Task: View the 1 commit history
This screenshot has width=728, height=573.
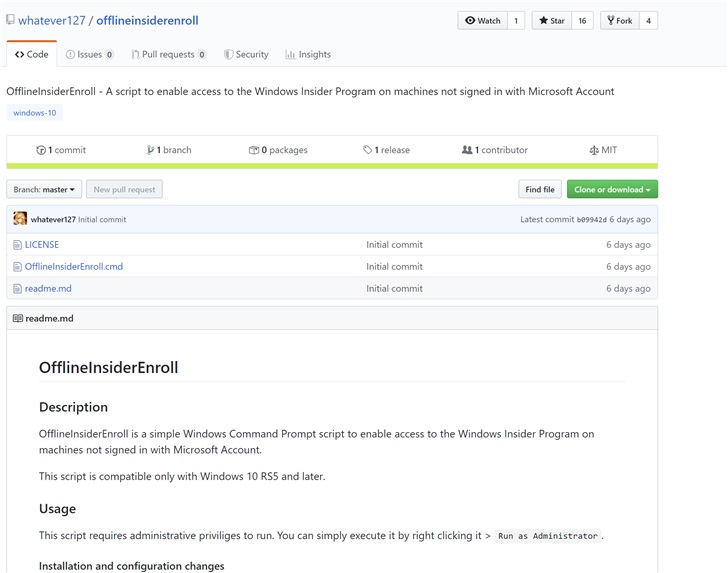Action: pyautogui.click(x=61, y=150)
